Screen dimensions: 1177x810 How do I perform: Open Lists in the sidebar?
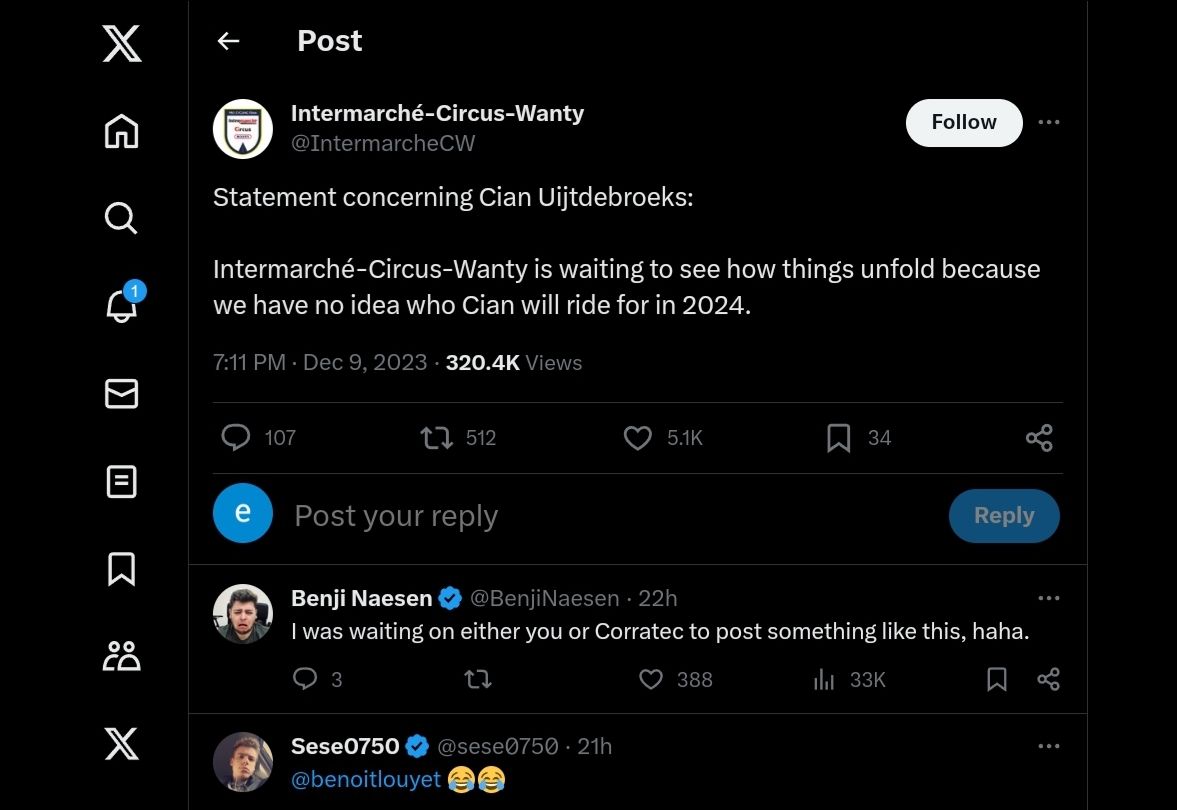(x=121, y=482)
